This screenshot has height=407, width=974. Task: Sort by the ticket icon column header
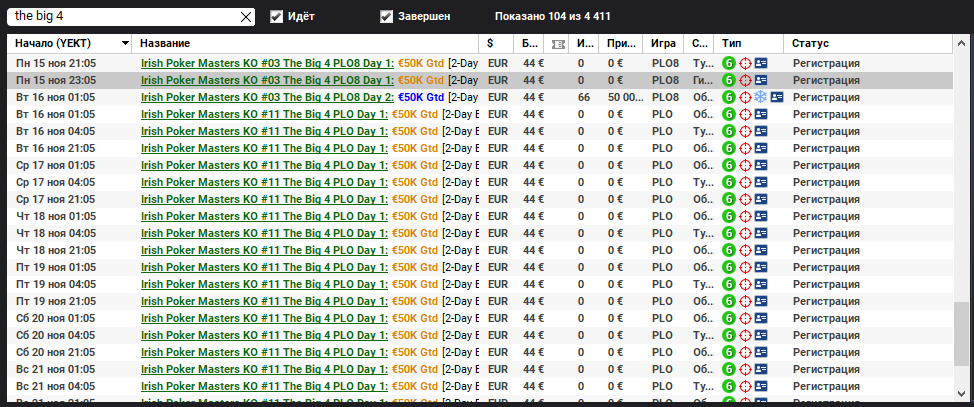[558, 43]
